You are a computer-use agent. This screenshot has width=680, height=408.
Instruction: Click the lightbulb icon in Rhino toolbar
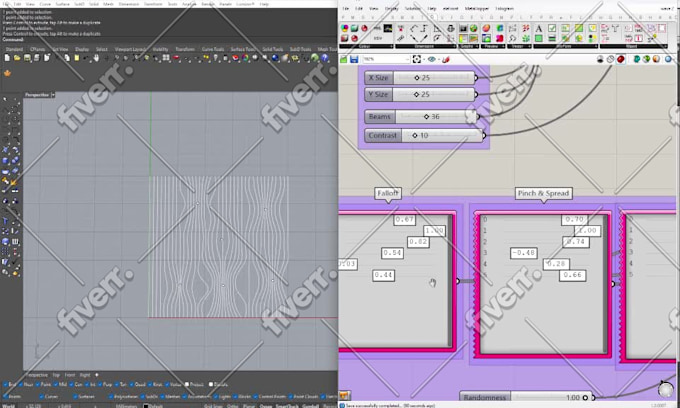(216, 58)
